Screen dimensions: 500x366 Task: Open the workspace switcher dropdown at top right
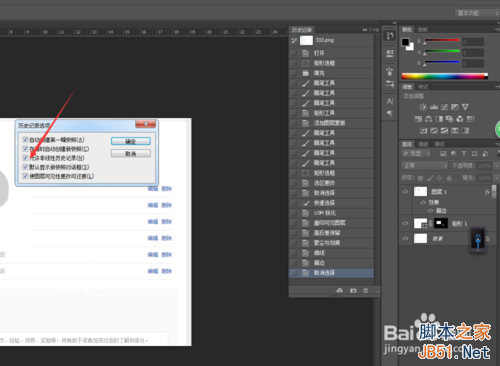pos(477,13)
